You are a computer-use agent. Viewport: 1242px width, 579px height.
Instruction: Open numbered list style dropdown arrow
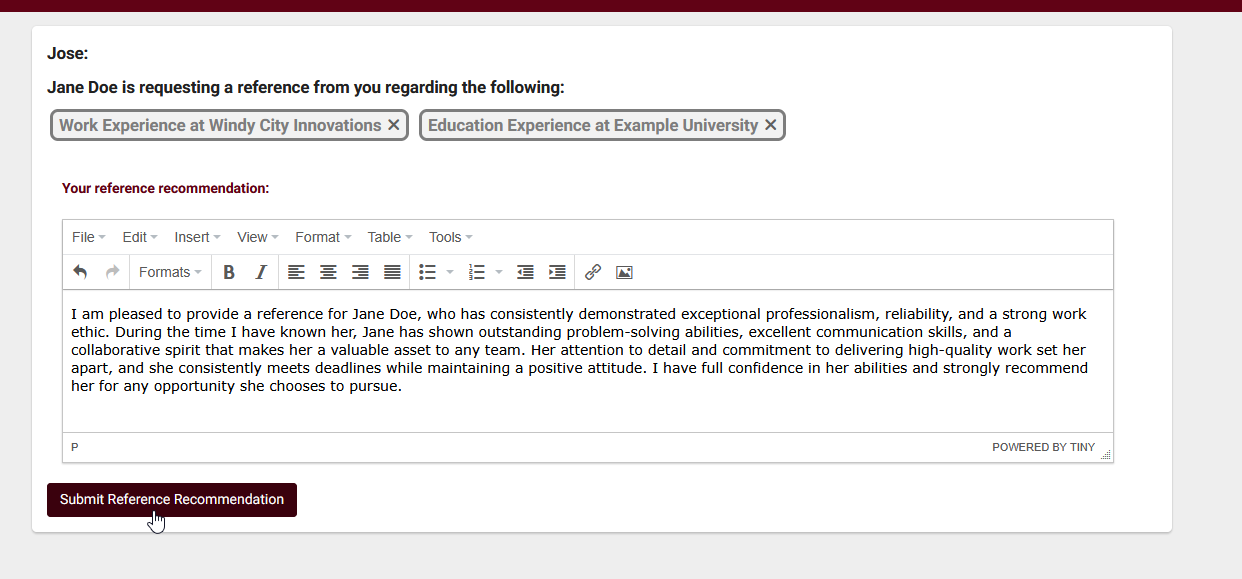pyautogui.click(x=499, y=272)
